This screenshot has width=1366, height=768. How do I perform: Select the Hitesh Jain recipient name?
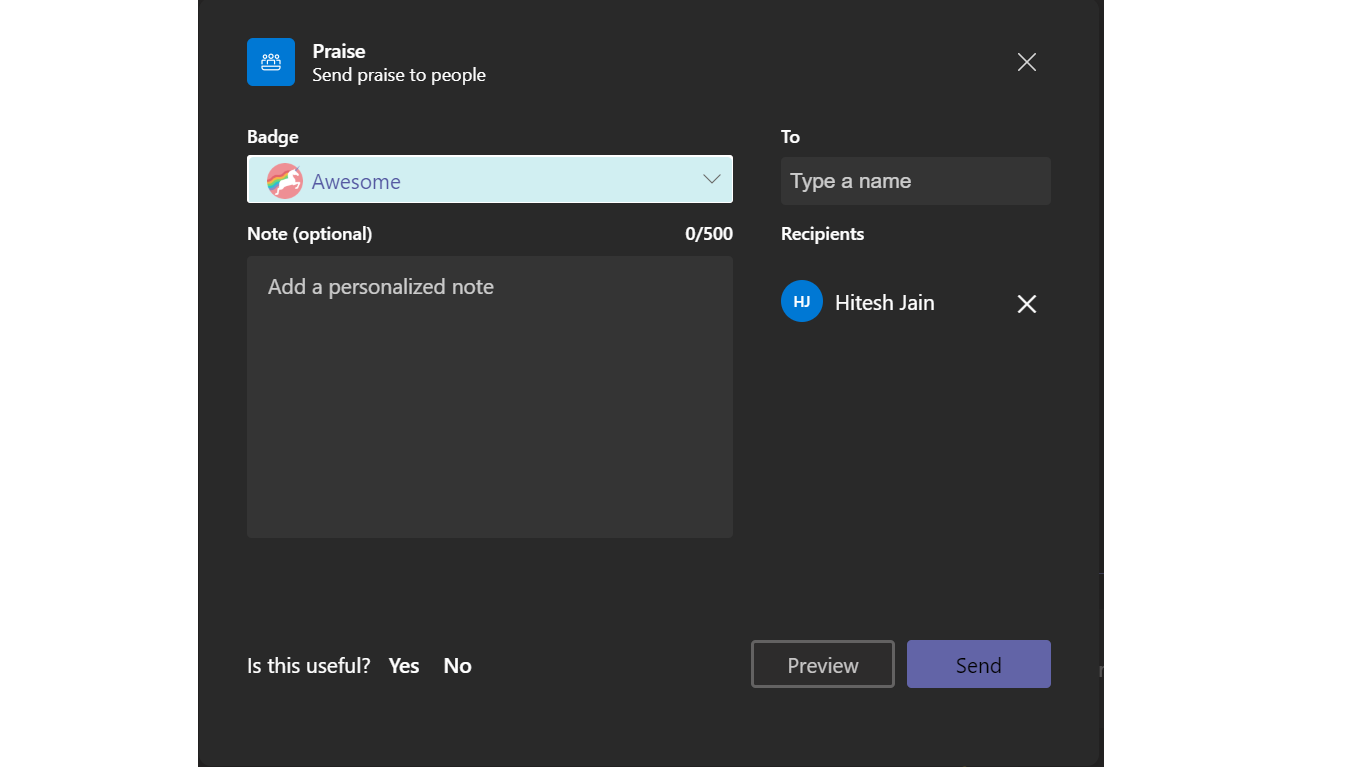point(884,303)
